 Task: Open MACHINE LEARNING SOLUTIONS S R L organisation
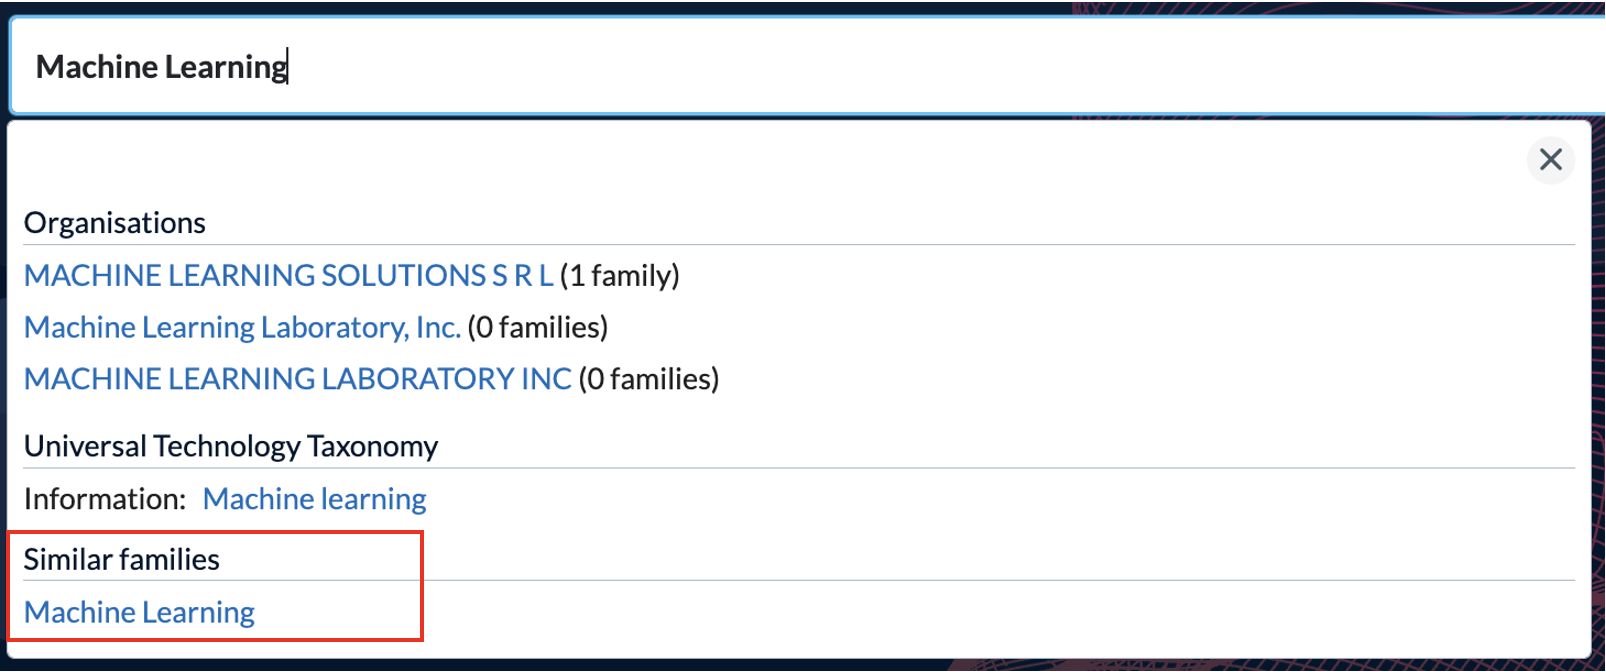click(289, 275)
